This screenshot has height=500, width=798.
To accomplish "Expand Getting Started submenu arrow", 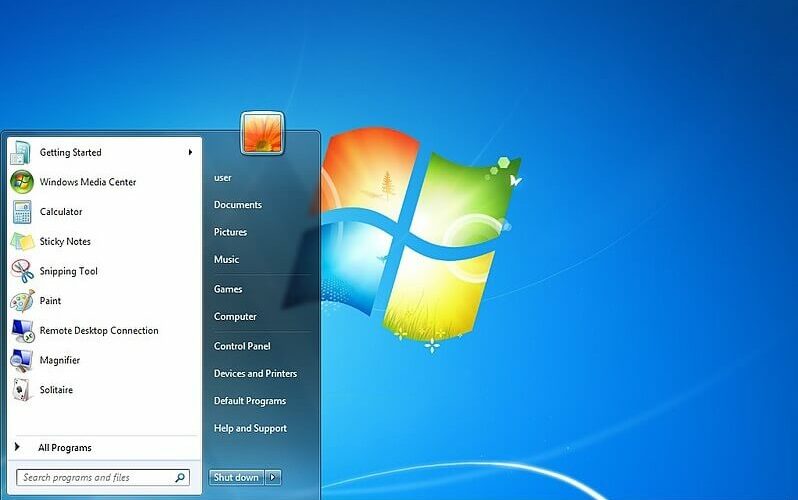I will point(190,152).
